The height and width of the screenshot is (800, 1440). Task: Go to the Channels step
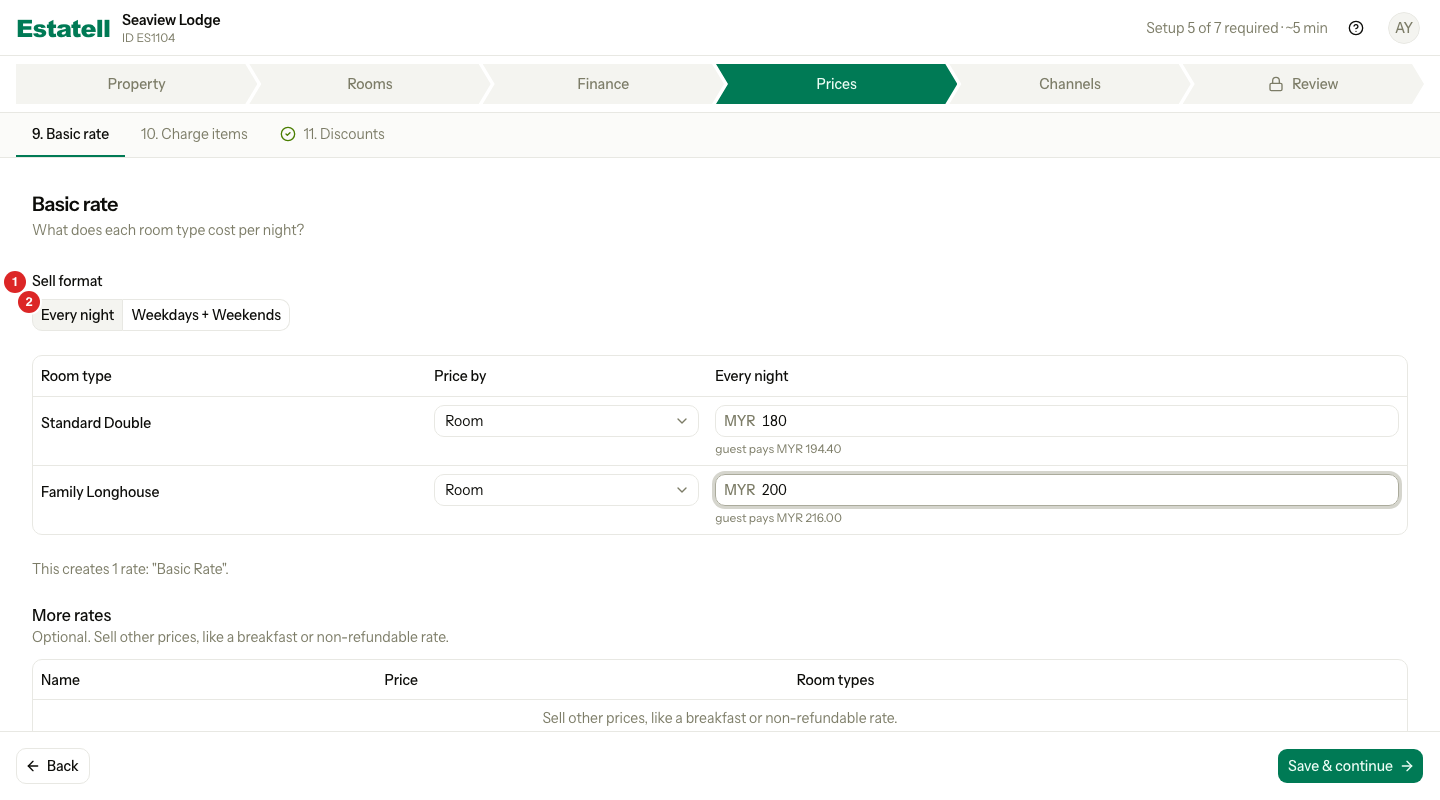(1070, 84)
